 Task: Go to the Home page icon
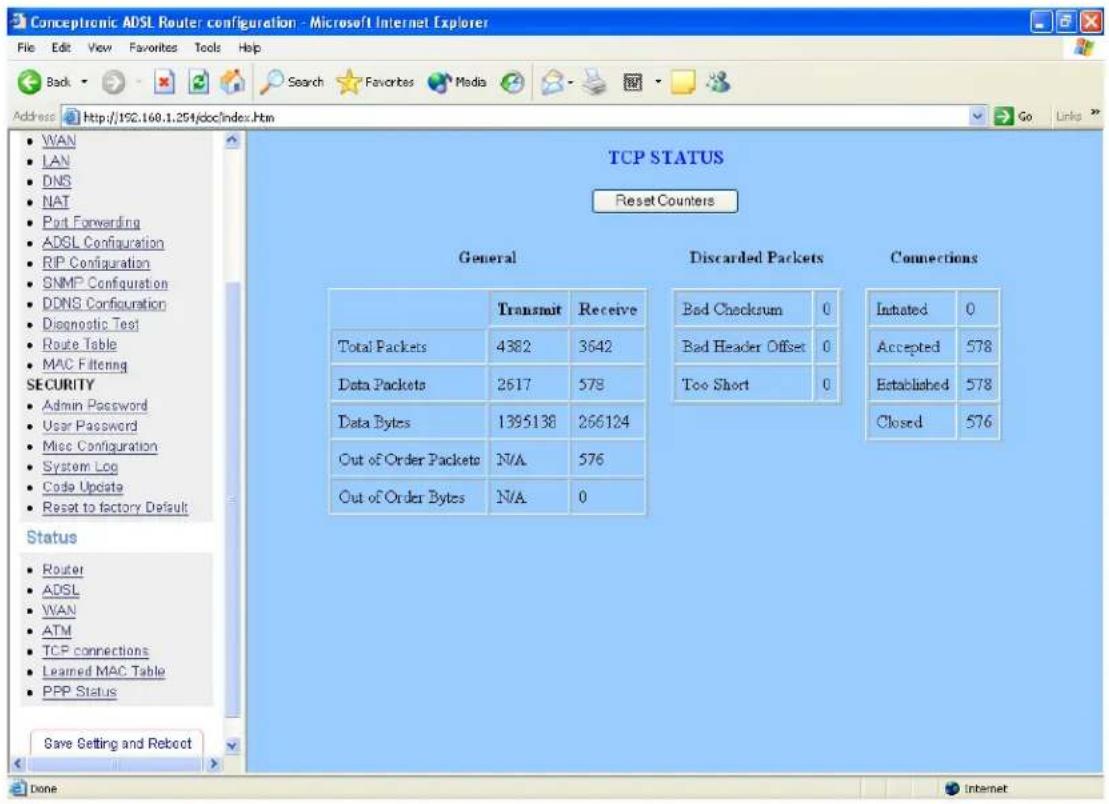233,82
